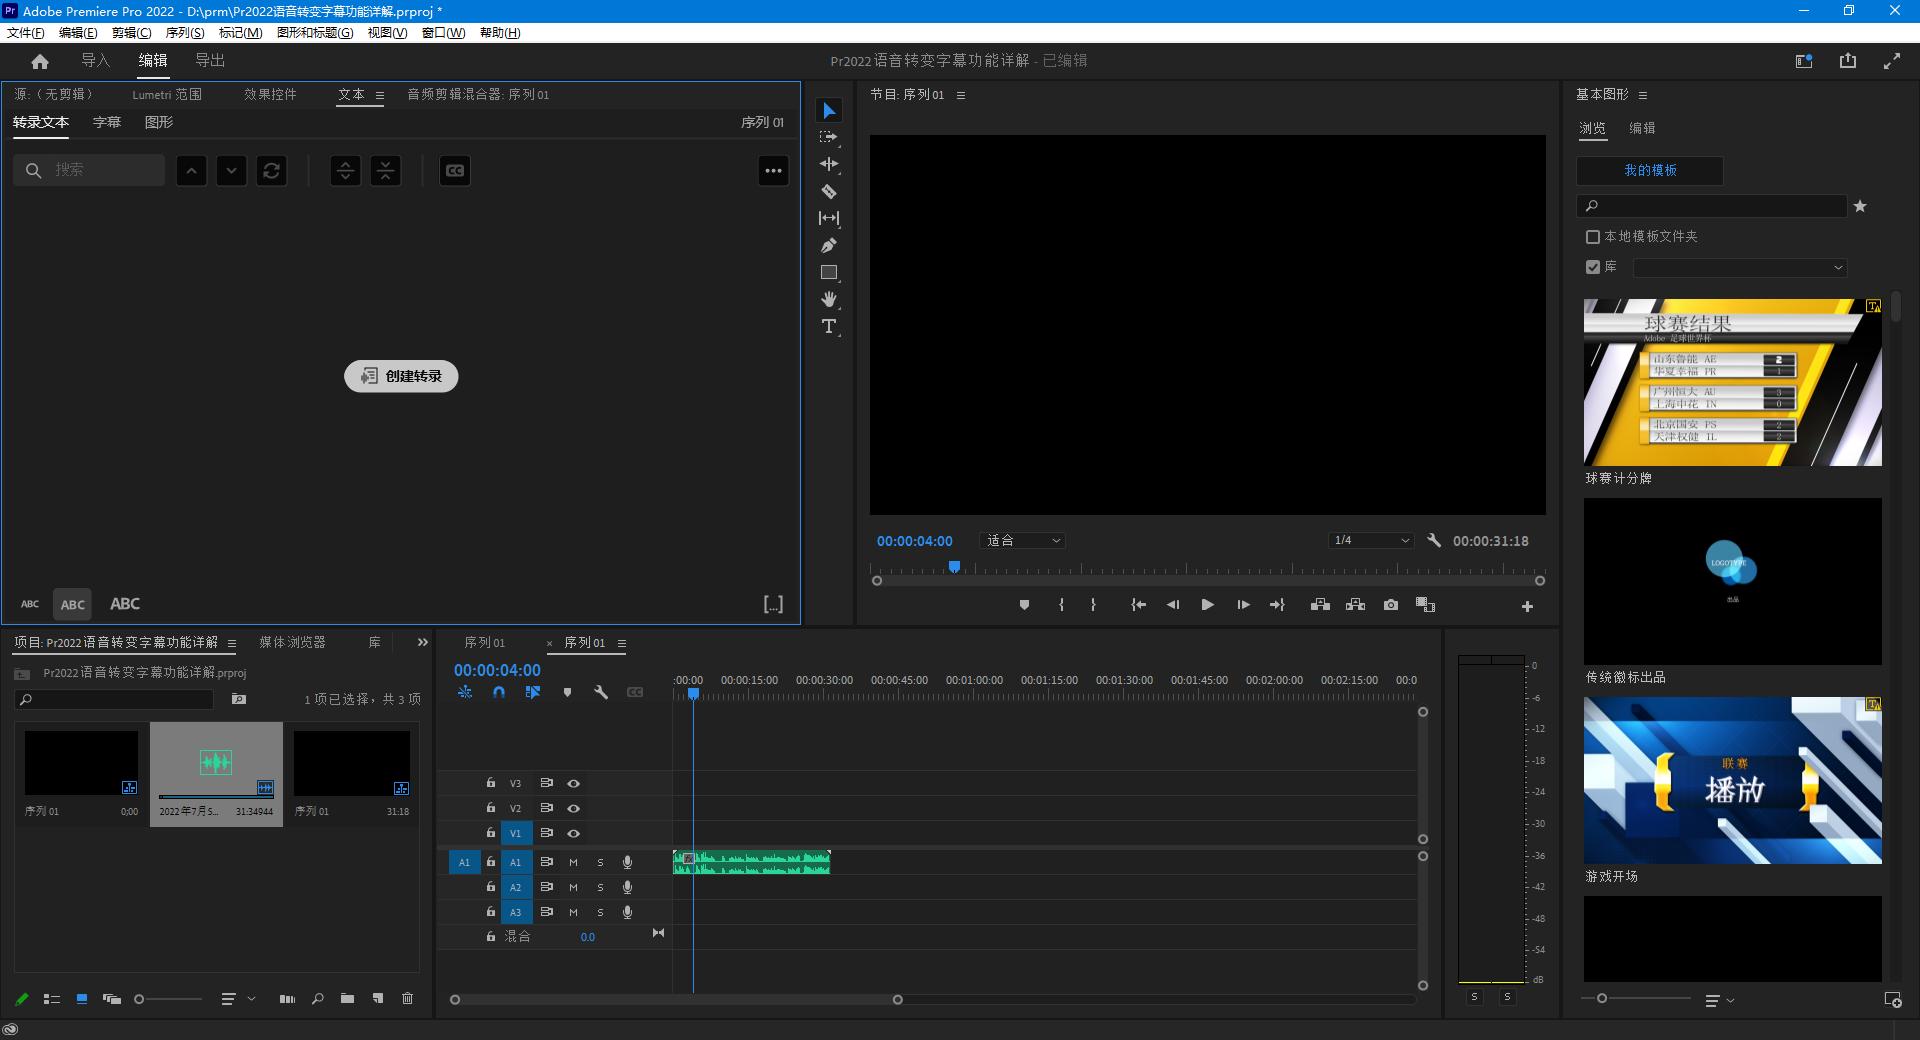
Task: Open timeline wrench display settings
Action: tap(601, 692)
